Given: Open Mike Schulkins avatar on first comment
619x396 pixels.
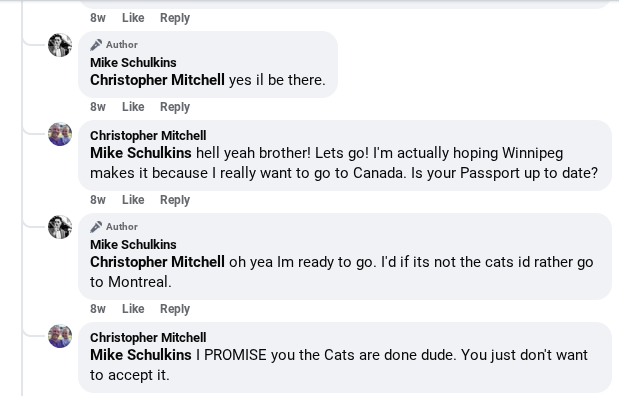Looking at the screenshot, I should click(x=60, y=45).
